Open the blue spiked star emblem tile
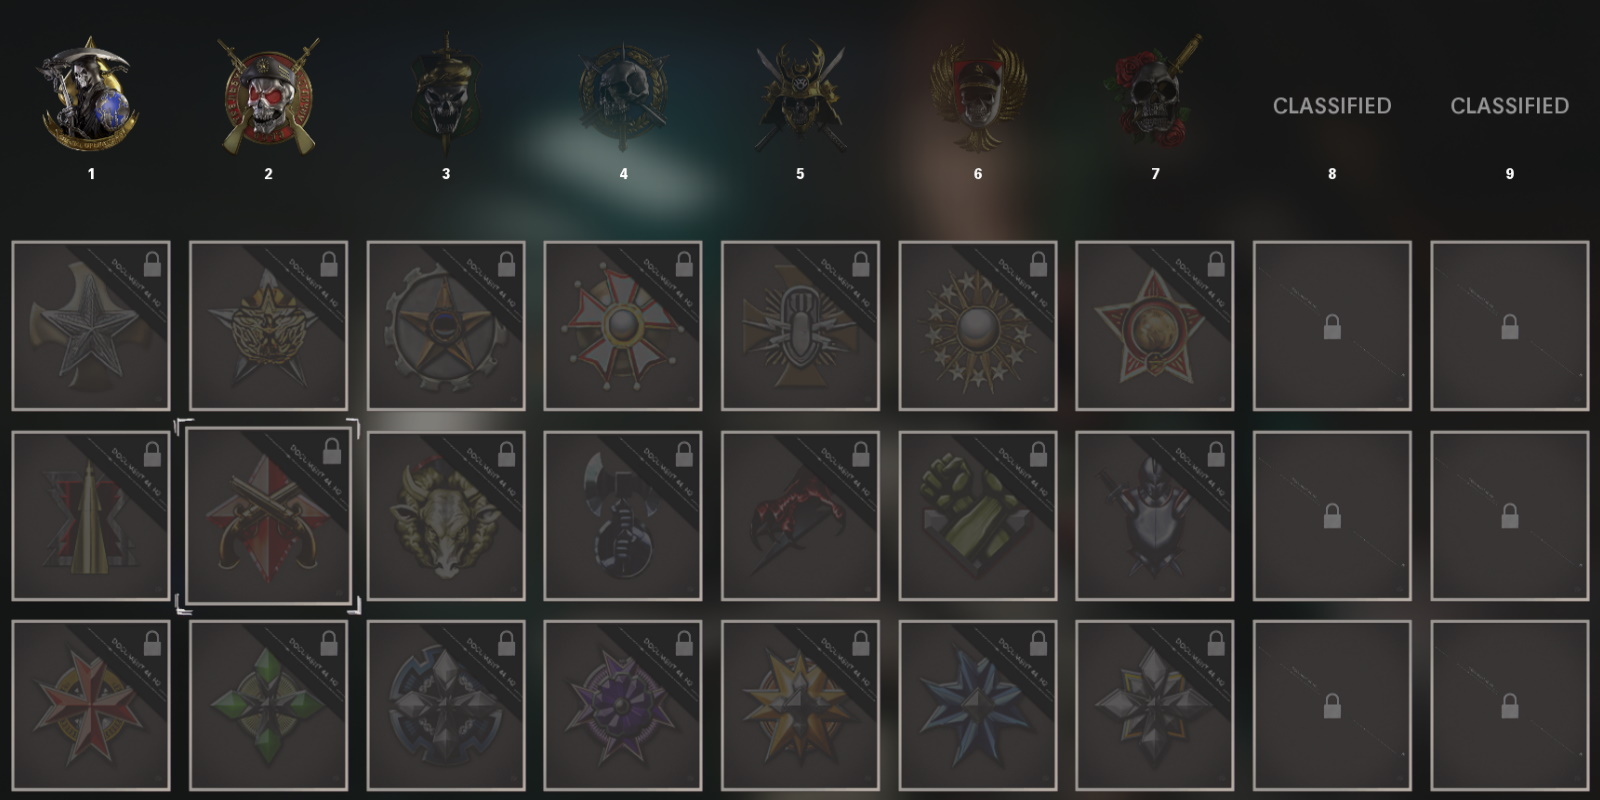The height and width of the screenshot is (800, 1600). click(x=978, y=706)
